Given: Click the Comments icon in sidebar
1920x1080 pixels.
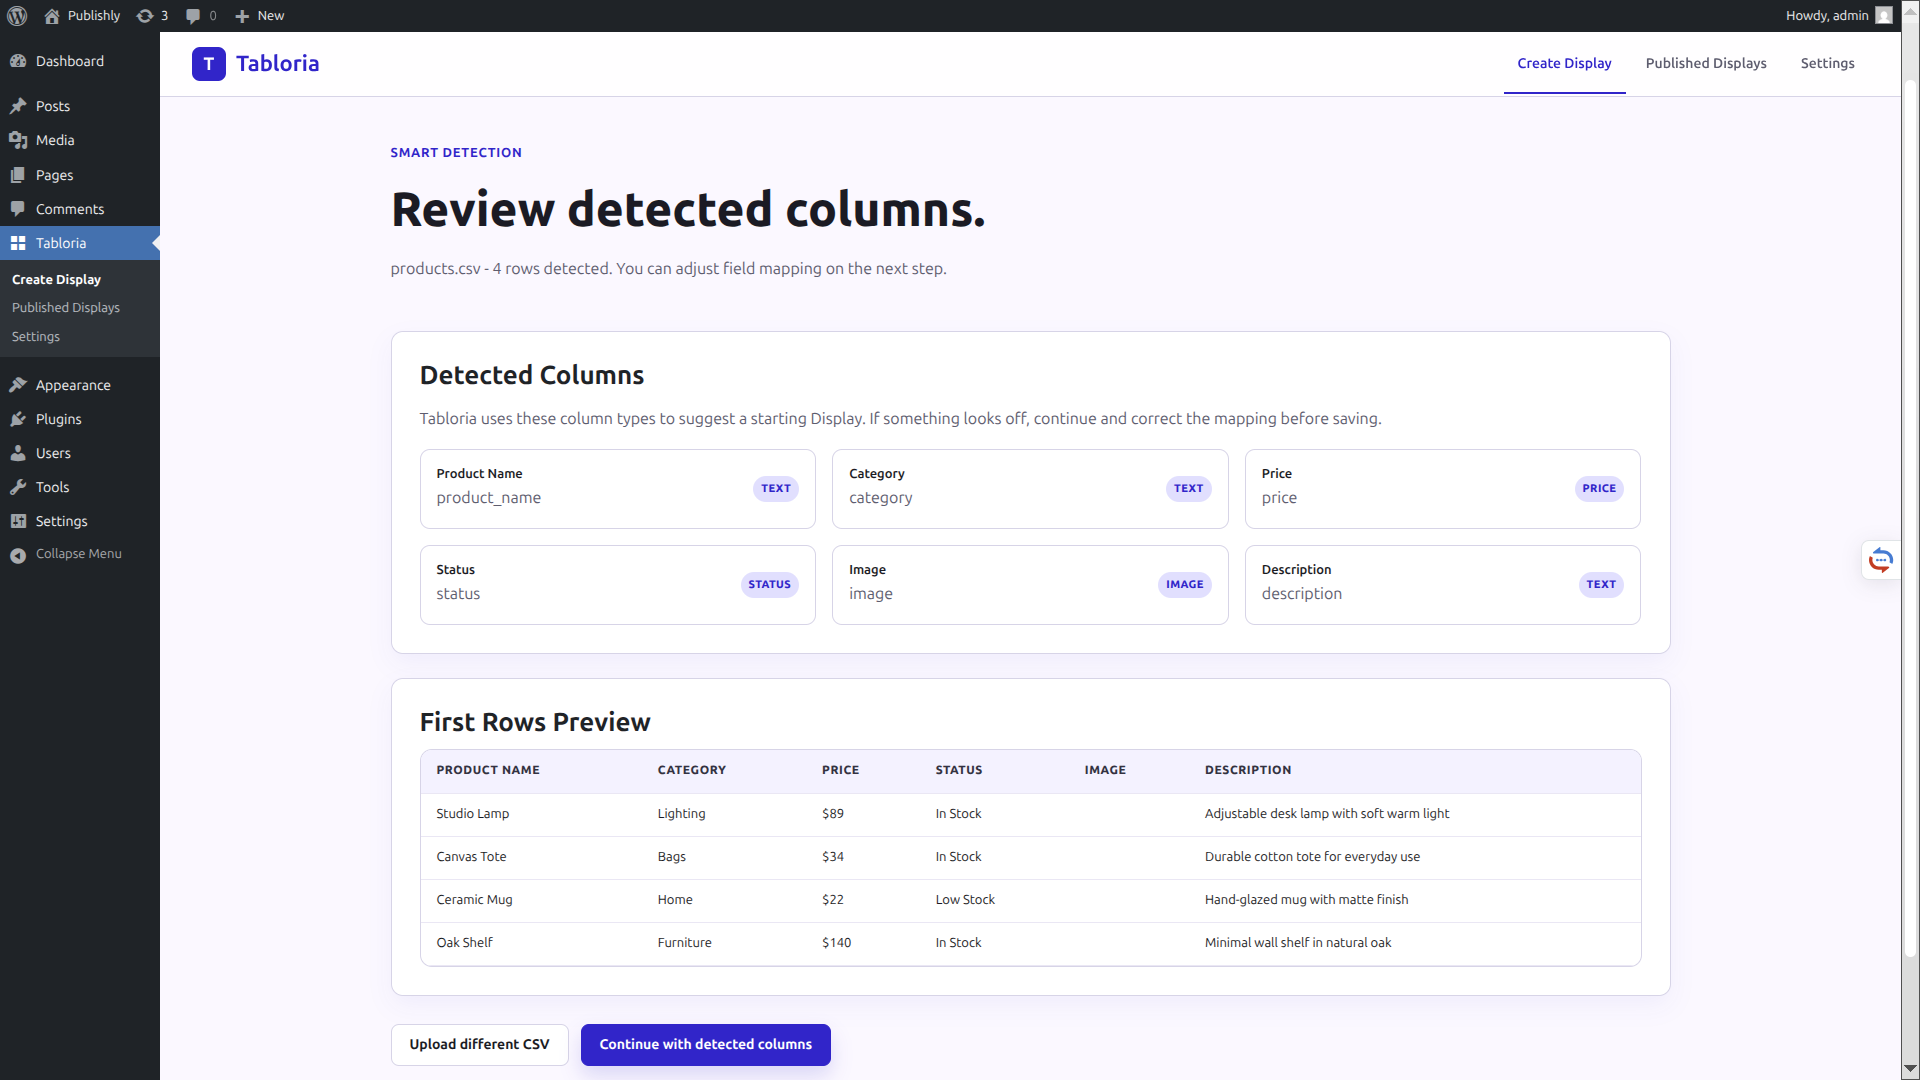Looking at the screenshot, I should click(x=18, y=209).
